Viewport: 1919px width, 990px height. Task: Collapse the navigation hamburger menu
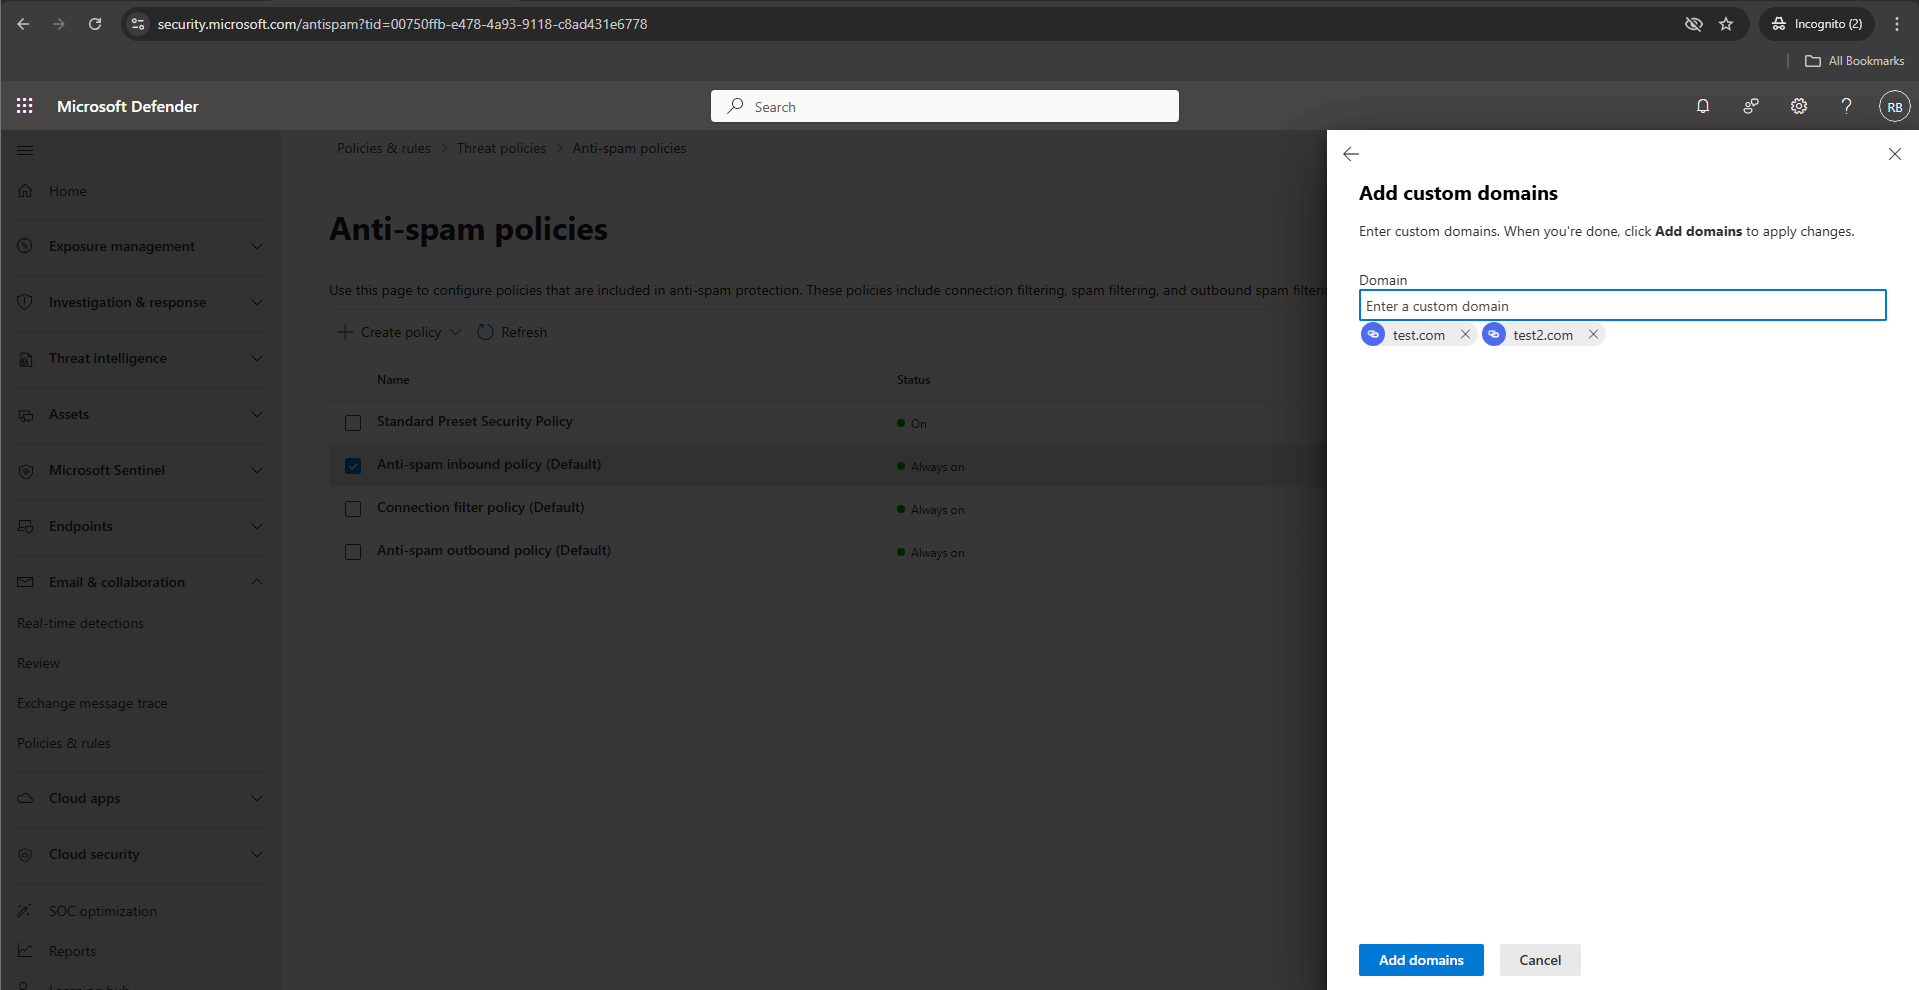[x=25, y=150]
